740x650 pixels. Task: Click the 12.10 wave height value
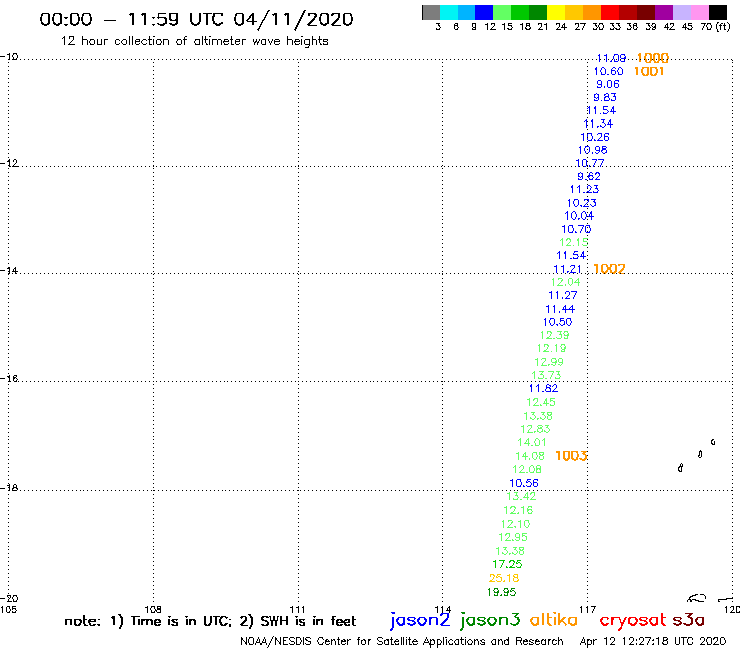[515, 524]
